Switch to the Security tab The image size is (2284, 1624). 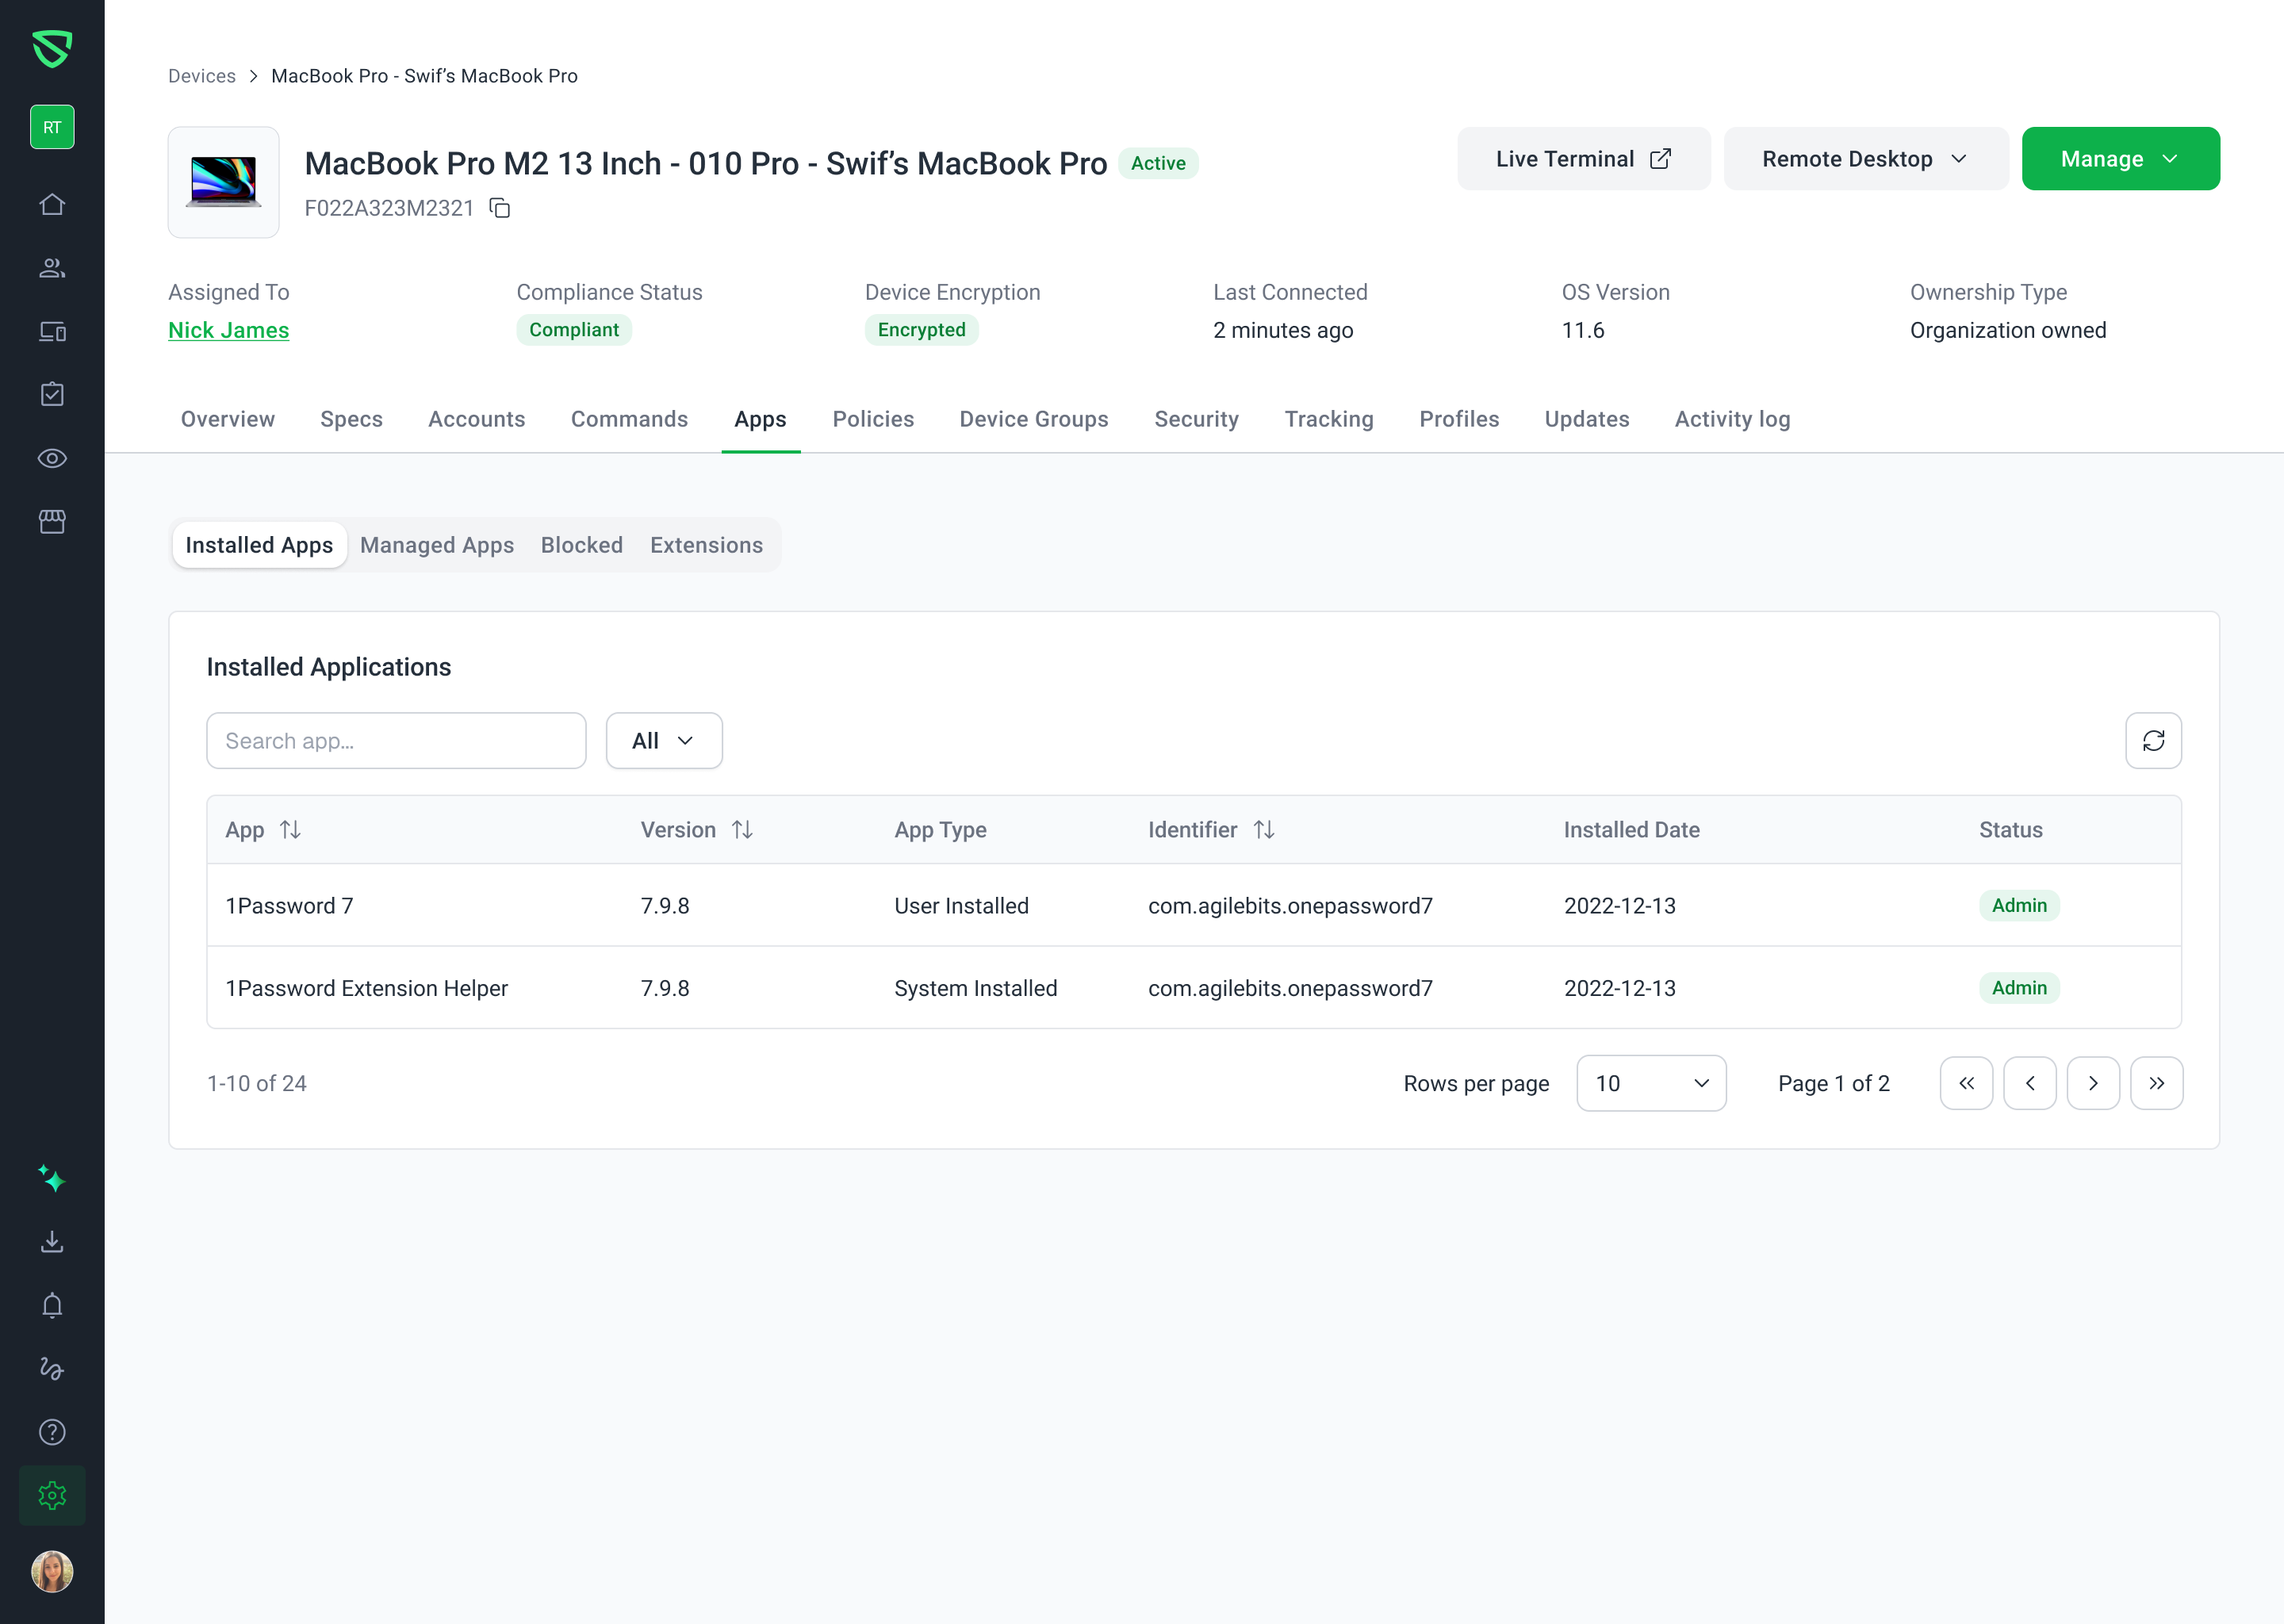pos(1196,419)
